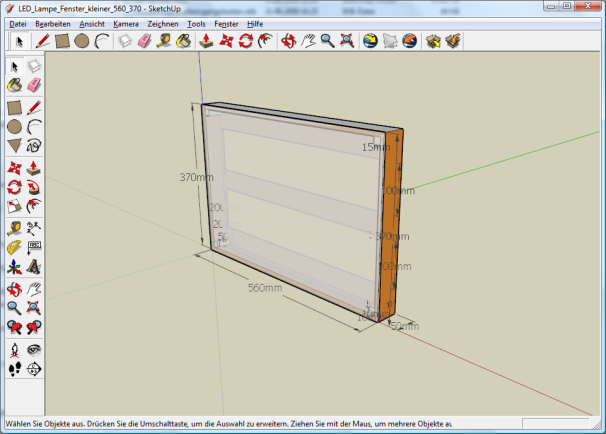The height and width of the screenshot is (434, 606).
Task: Open the Bearbeiten menu
Action: click(x=53, y=24)
